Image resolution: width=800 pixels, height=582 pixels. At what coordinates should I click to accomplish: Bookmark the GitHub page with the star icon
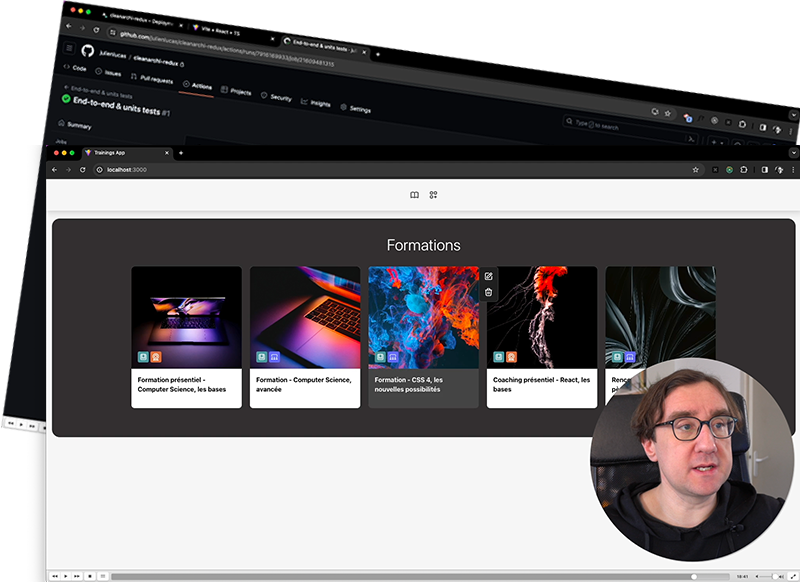667,113
